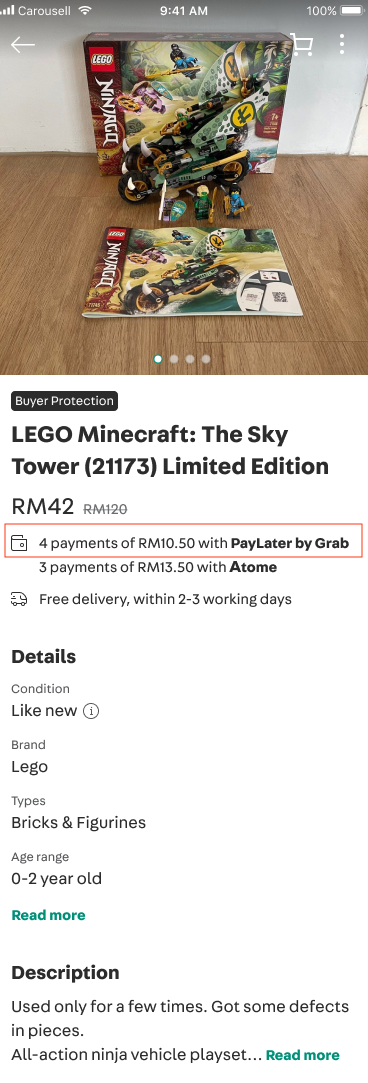Open PayLater by Grab payment option

(184, 543)
